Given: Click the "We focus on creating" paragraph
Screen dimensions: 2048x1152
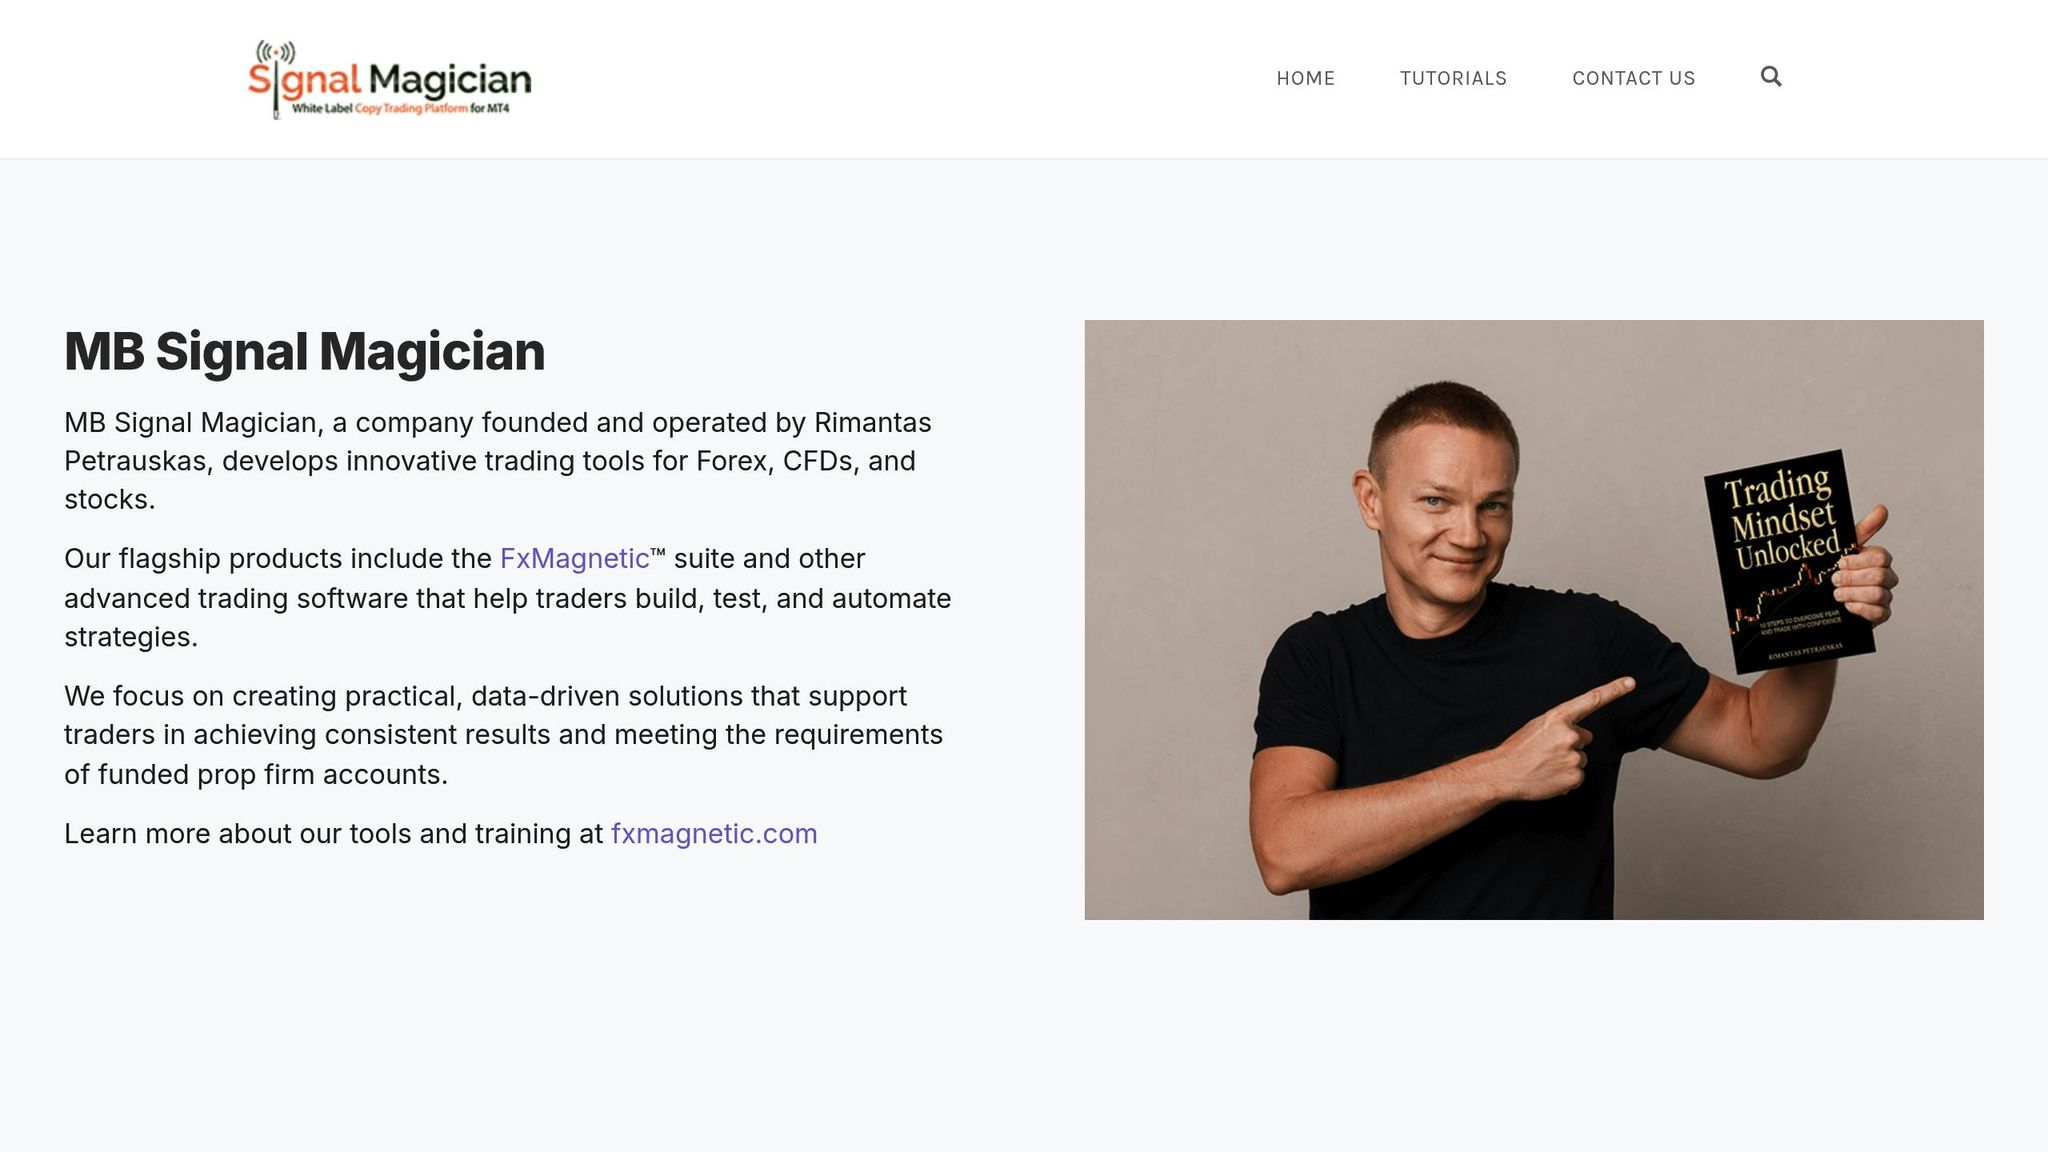Looking at the screenshot, I should [x=503, y=735].
